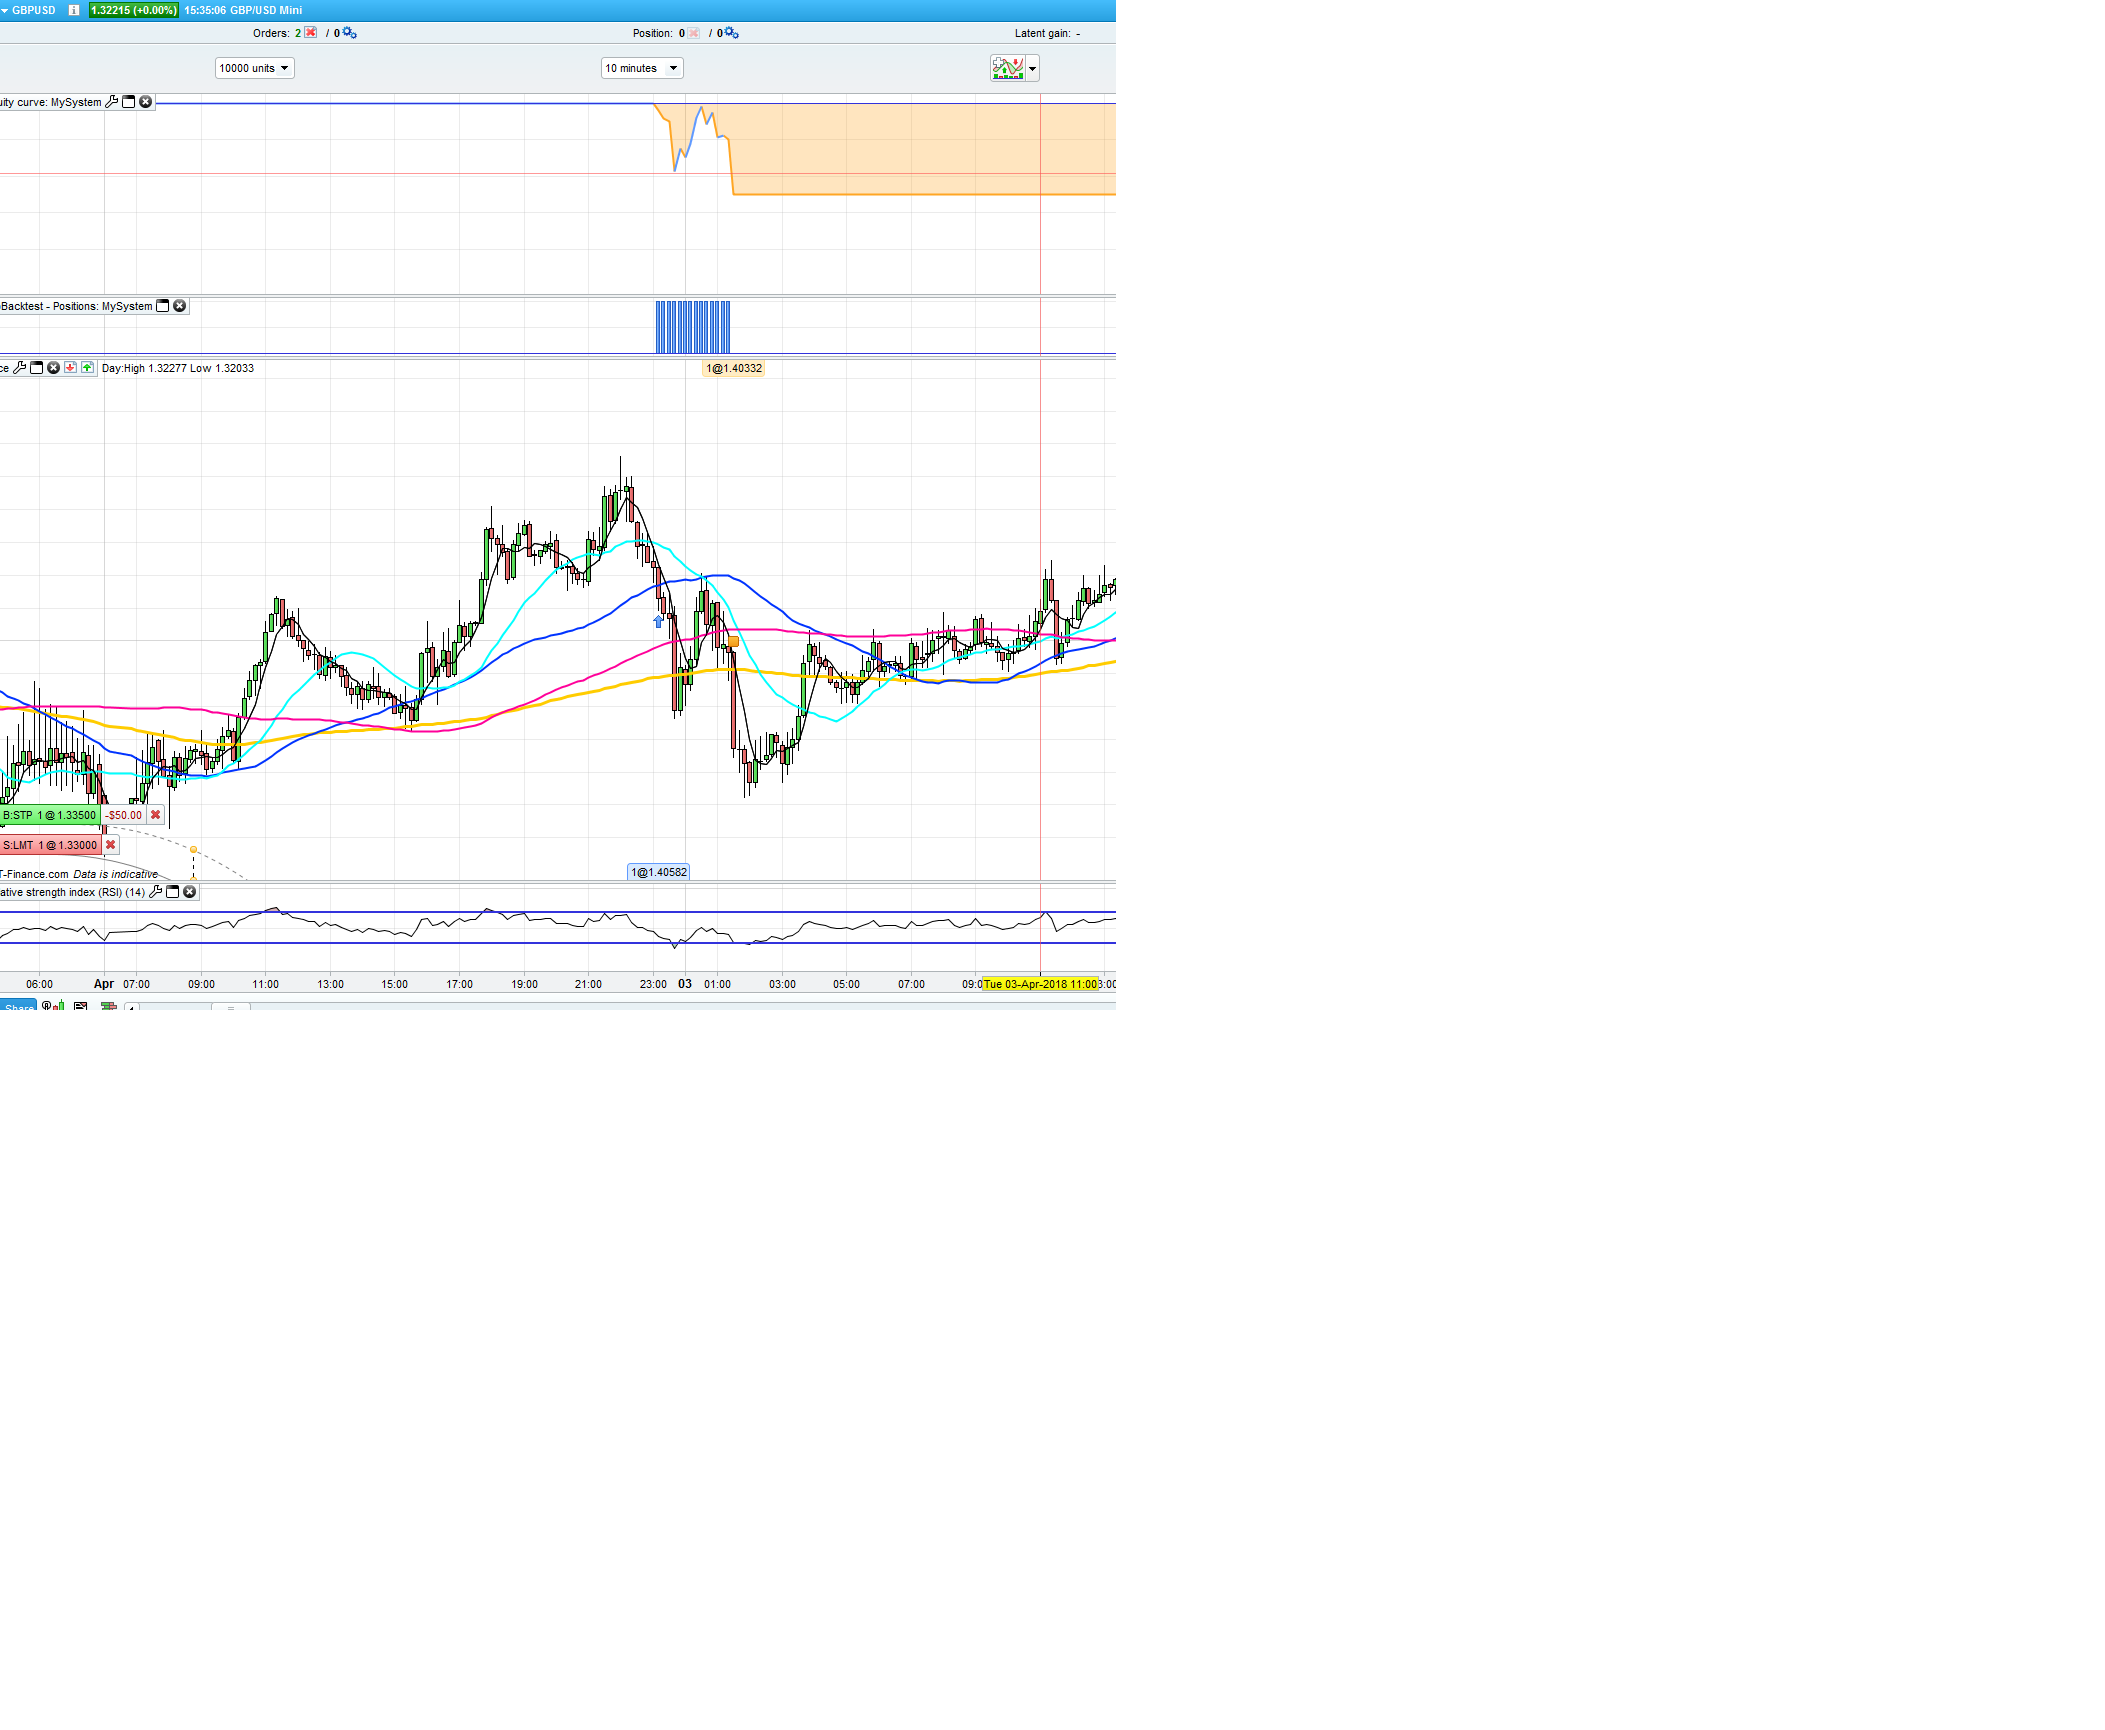
Task: Move price panel down with red arrow
Action: coord(70,368)
